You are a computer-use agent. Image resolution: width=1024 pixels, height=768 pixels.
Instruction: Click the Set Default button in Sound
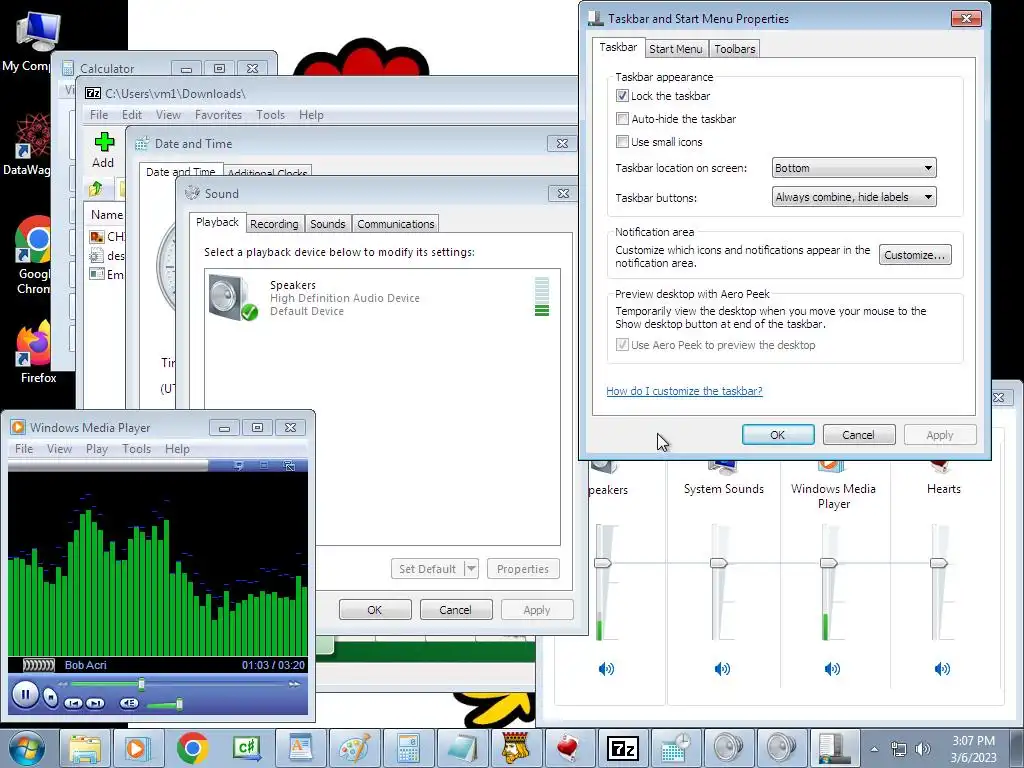click(x=428, y=569)
